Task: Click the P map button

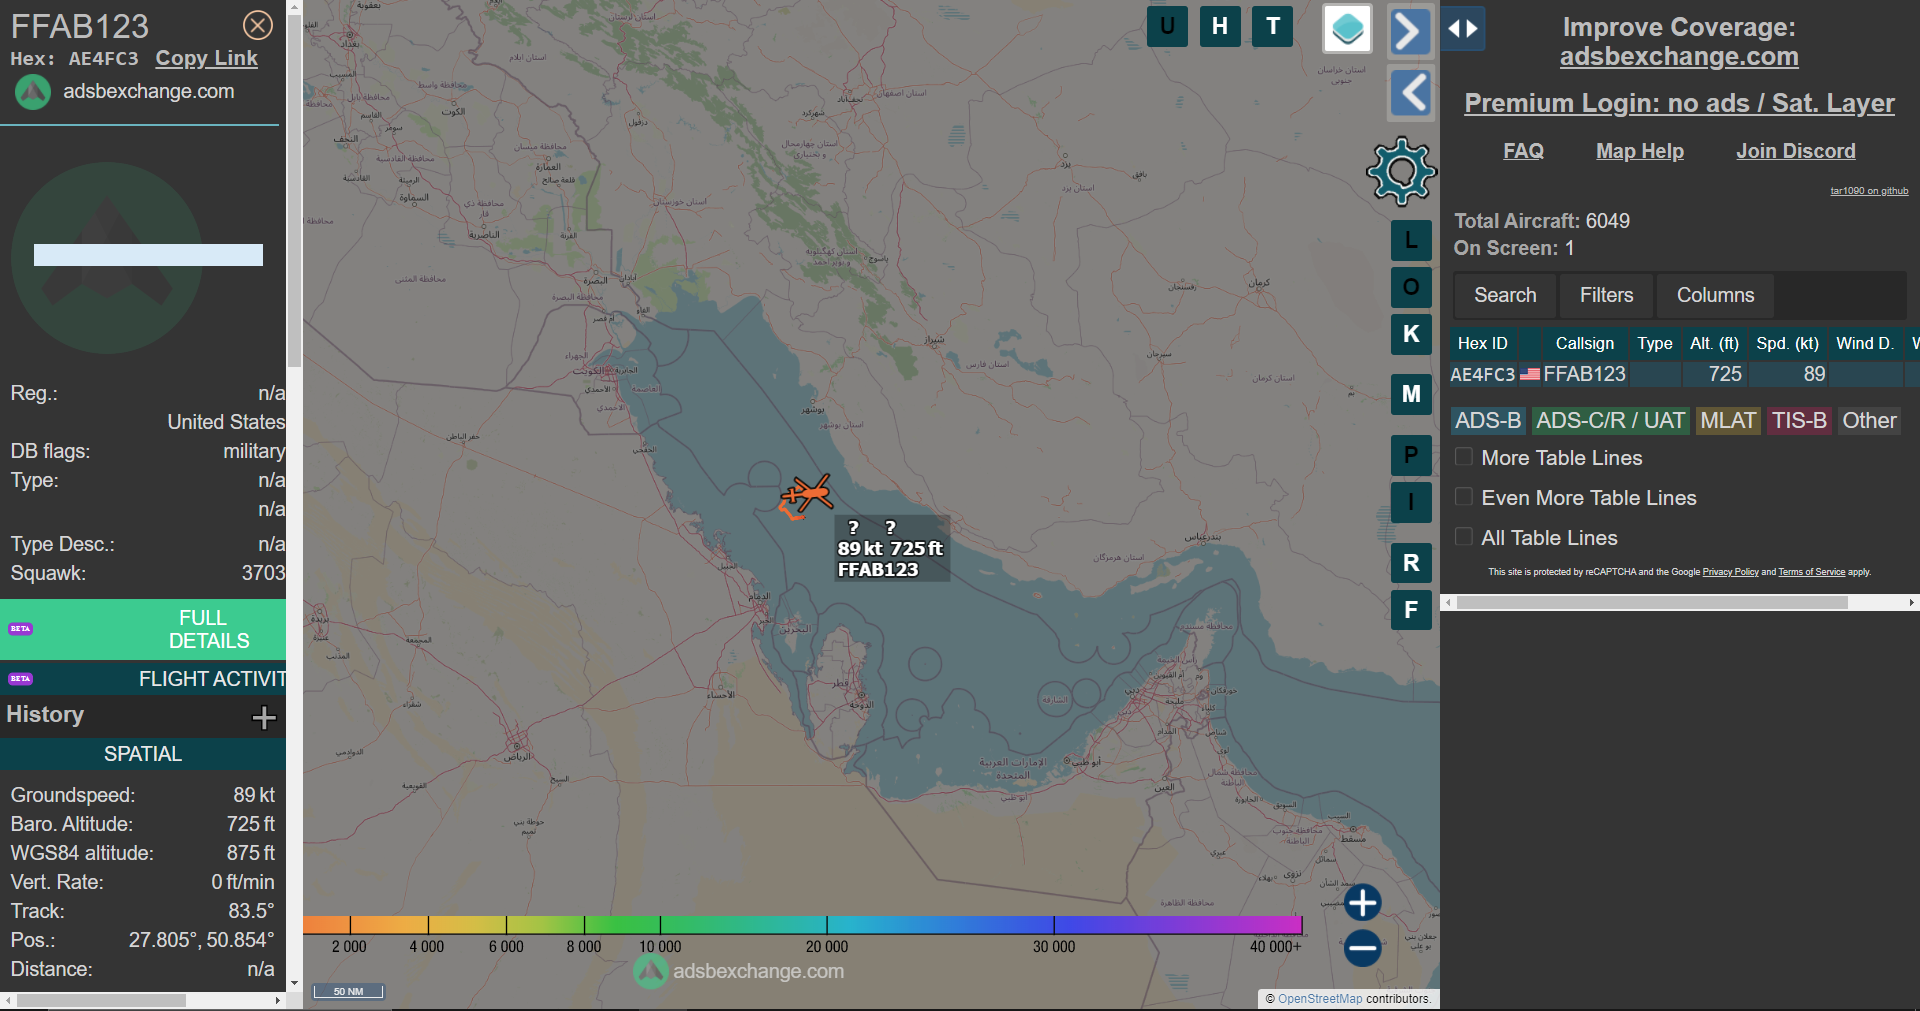Action: (x=1411, y=455)
